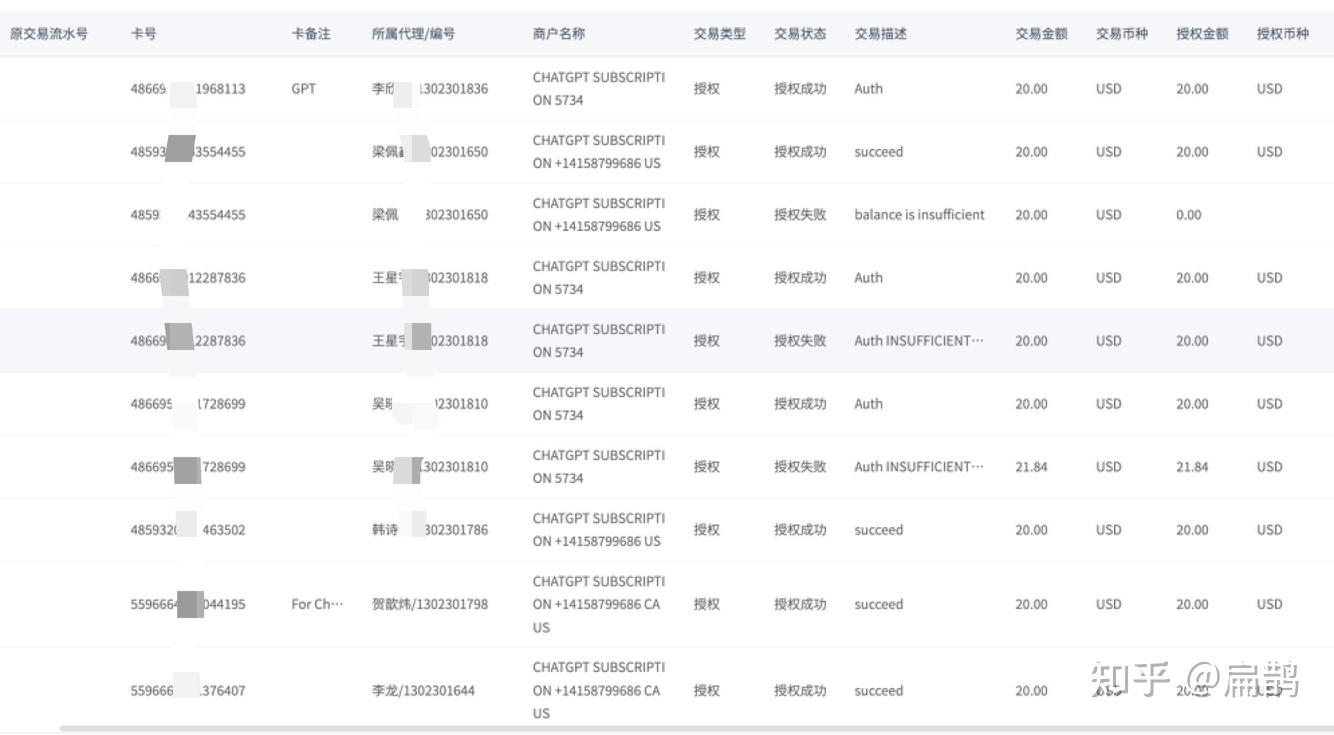Click the 授权币种 column header
The width and height of the screenshot is (1334, 735).
[1285, 33]
